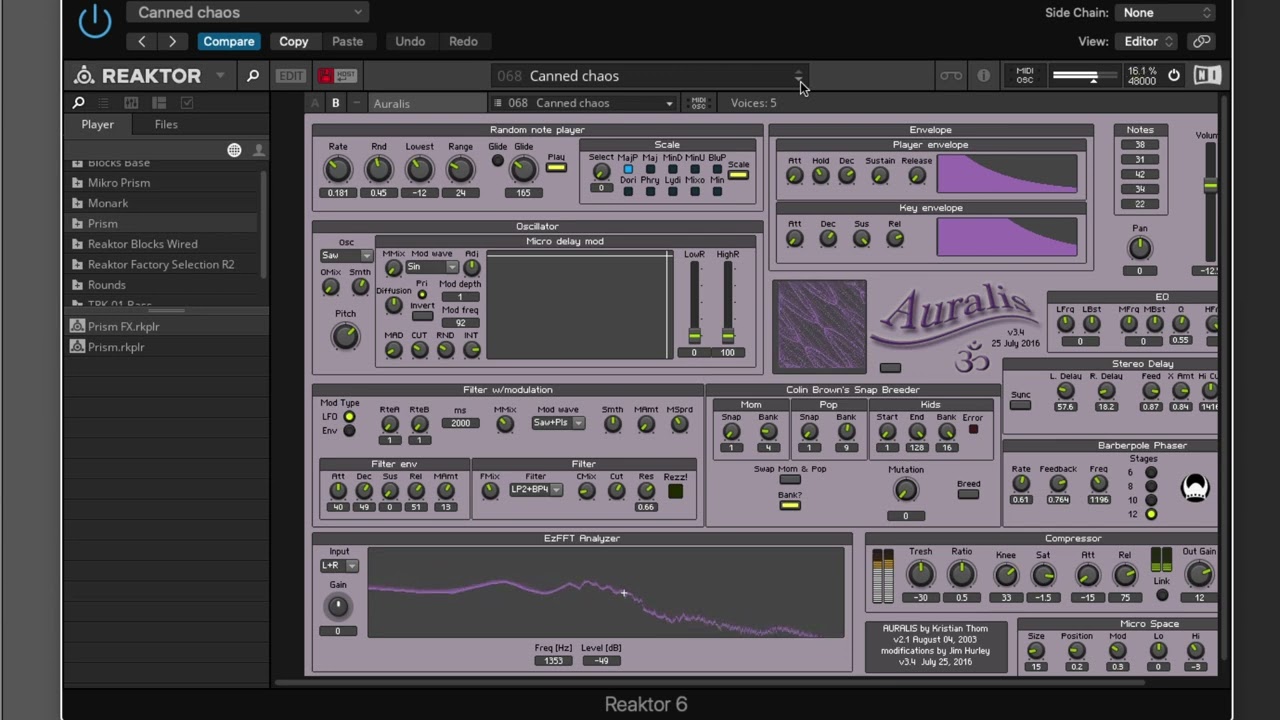Open the Reaktor main menu arrow
Screen dimensions: 1280x720
[222, 76]
